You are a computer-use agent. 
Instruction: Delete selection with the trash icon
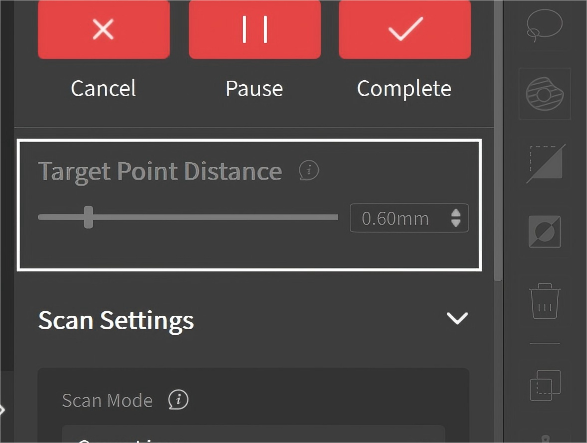[545, 301]
